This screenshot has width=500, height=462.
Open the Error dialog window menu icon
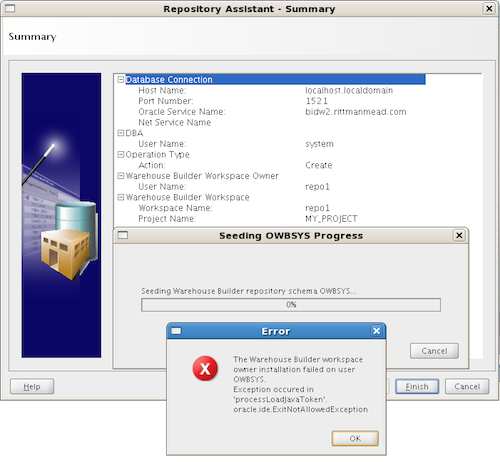176,331
